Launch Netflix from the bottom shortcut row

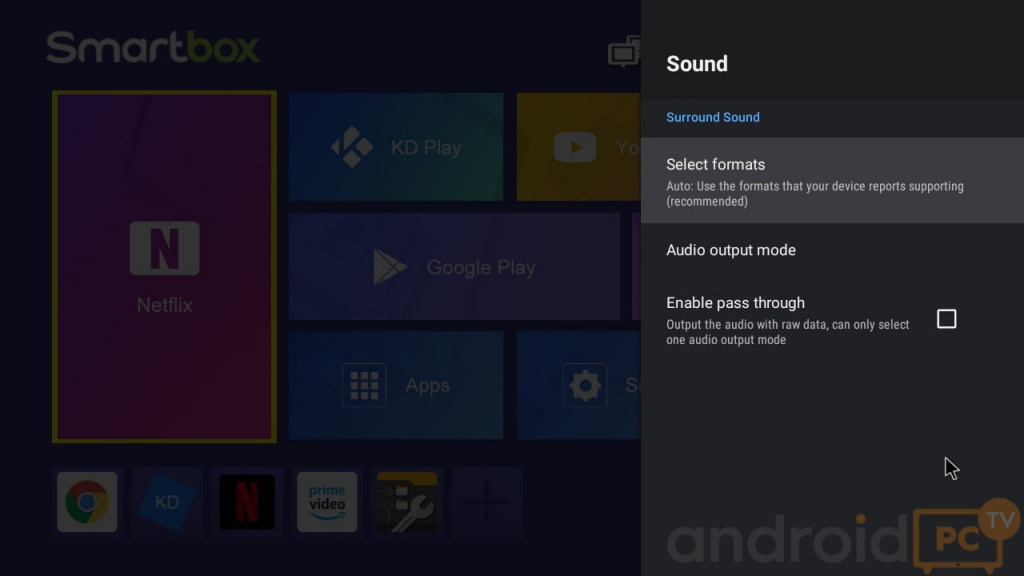coord(247,501)
